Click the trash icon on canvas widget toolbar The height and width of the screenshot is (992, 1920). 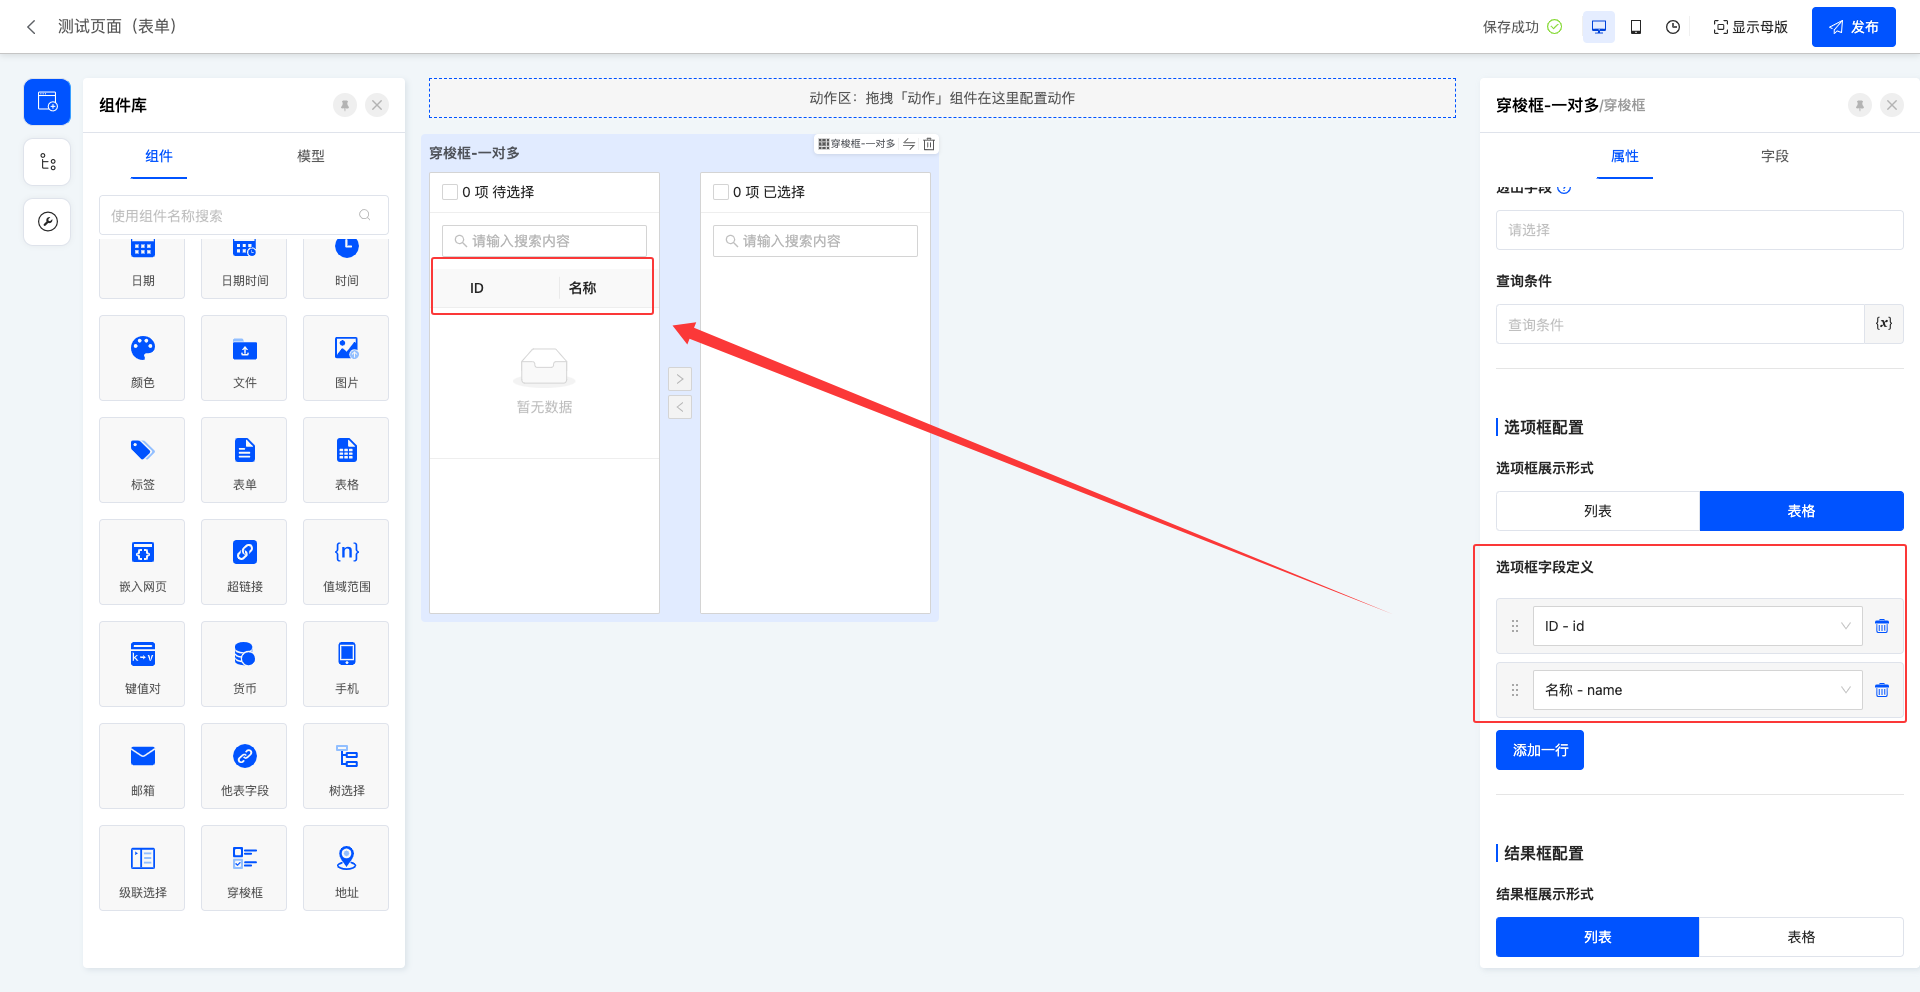929,144
